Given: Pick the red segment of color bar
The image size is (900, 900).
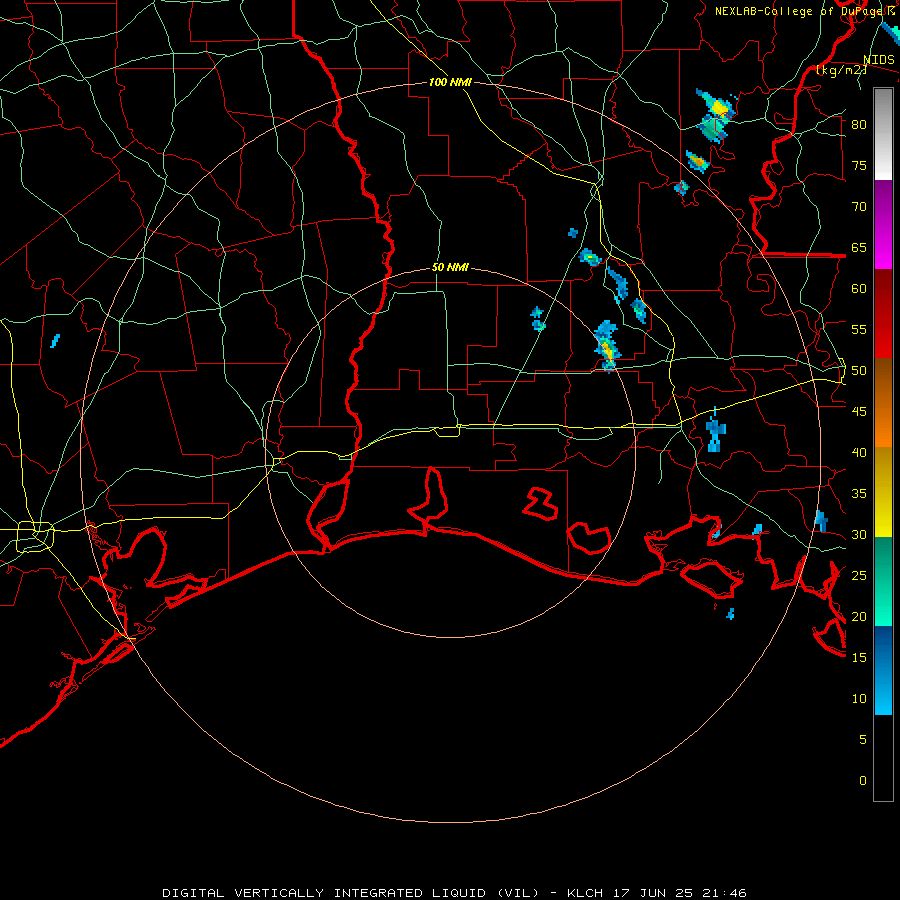Looking at the screenshot, I should [883, 314].
